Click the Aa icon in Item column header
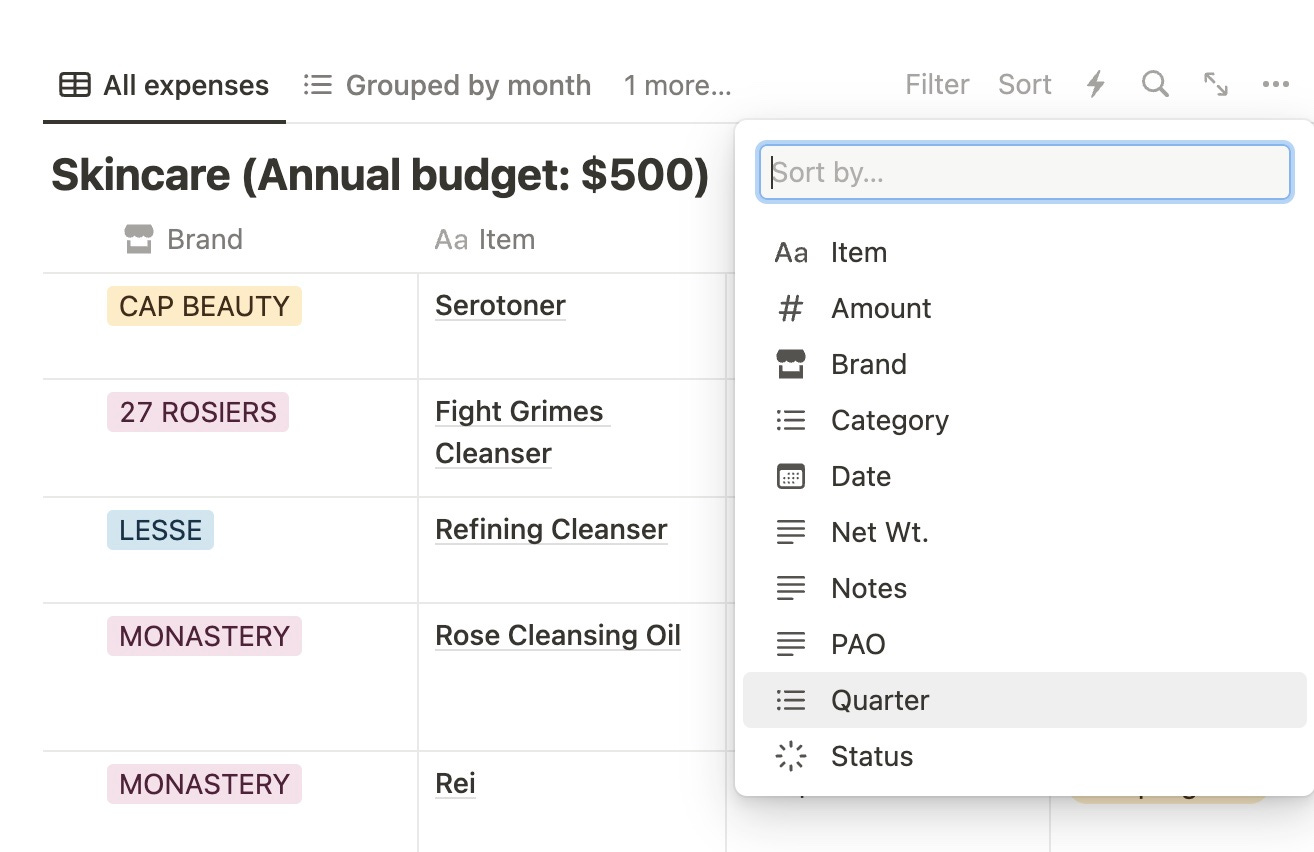 click(x=451, y=240)
